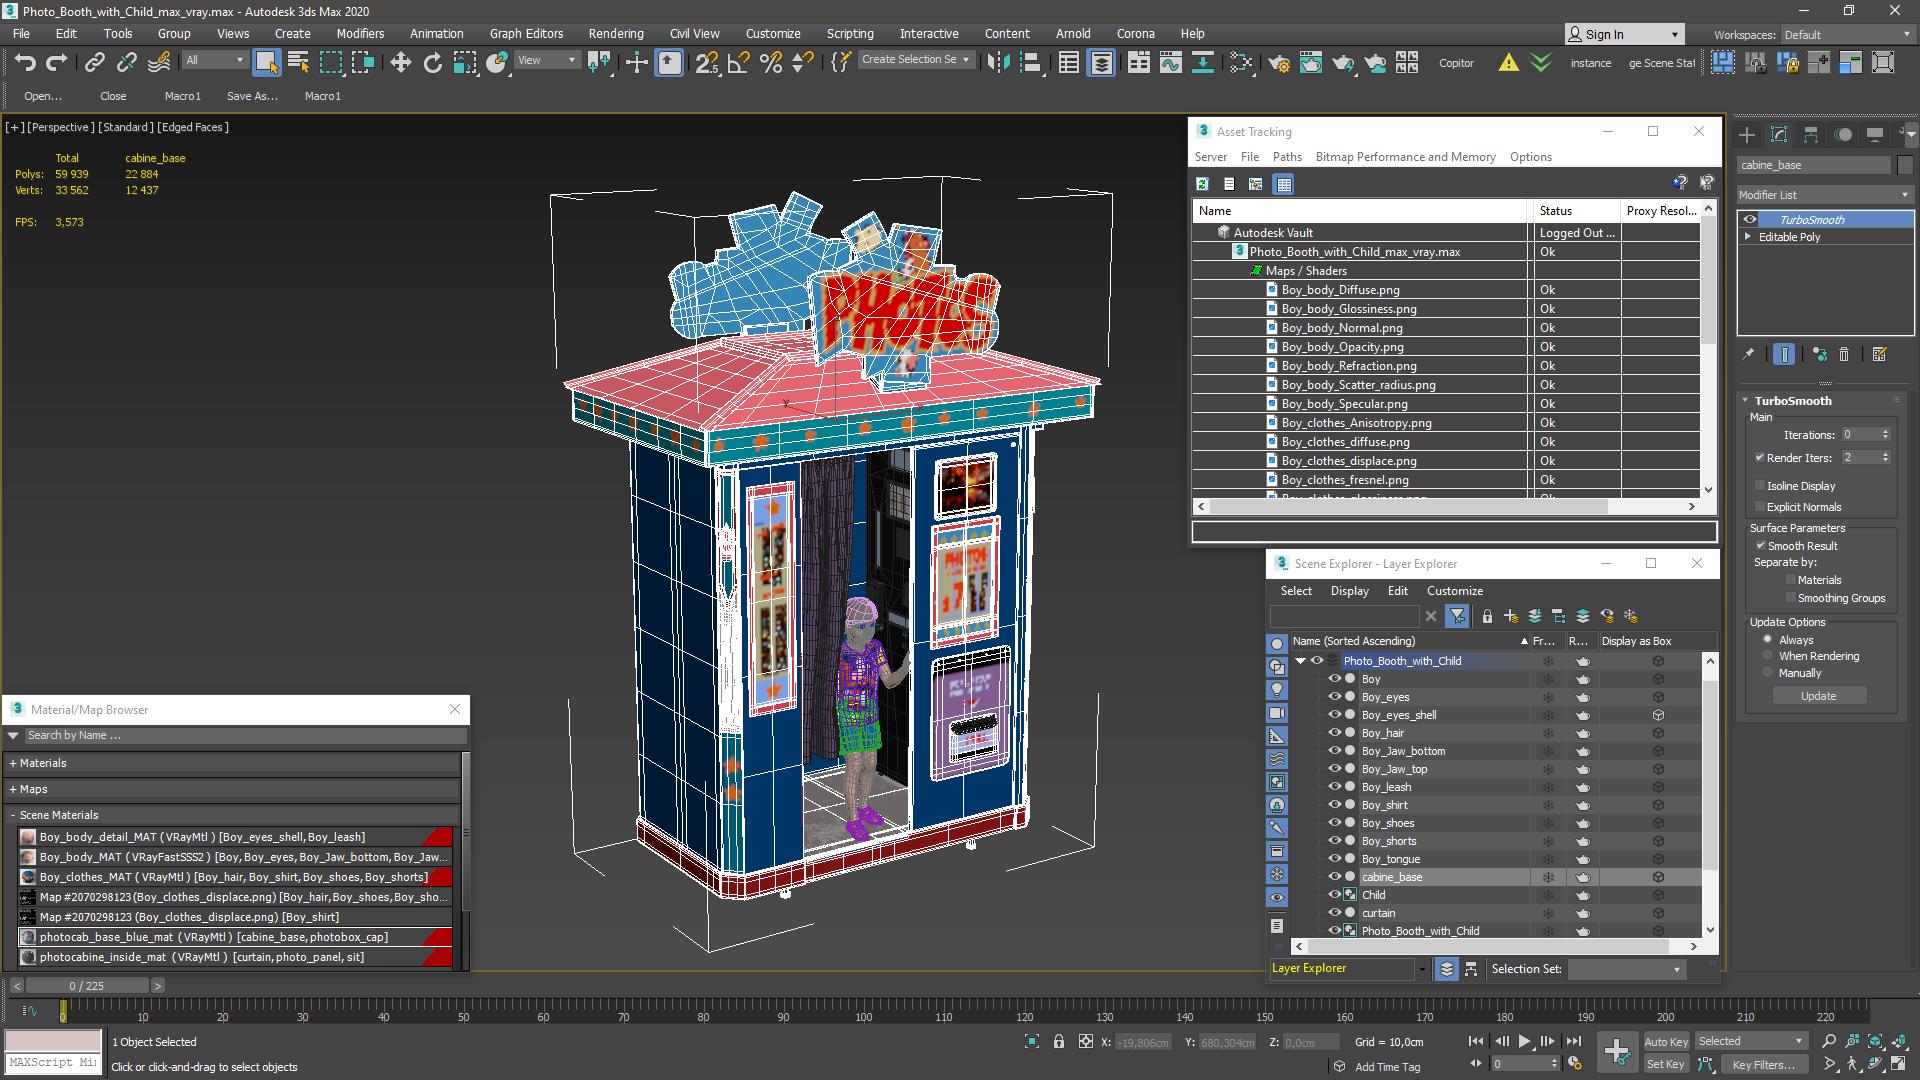
Task: Open the Modifier List dropdown
Action: pos(1824,195)
